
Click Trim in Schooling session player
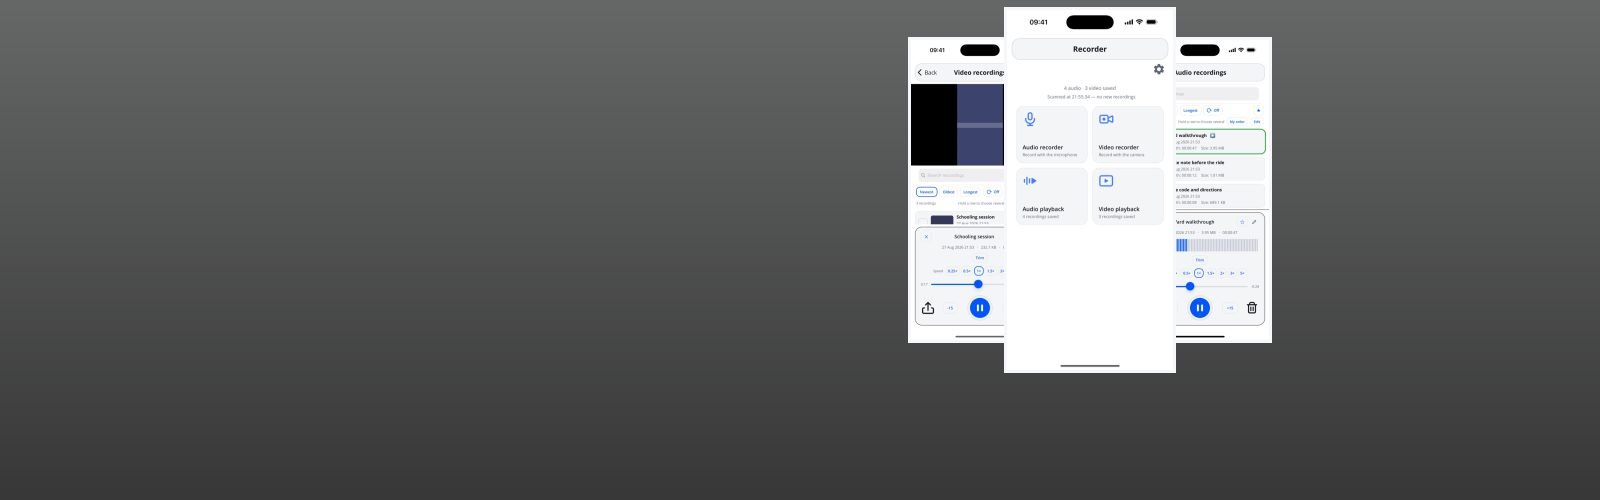pyautogui.click(x=979, y=258)
